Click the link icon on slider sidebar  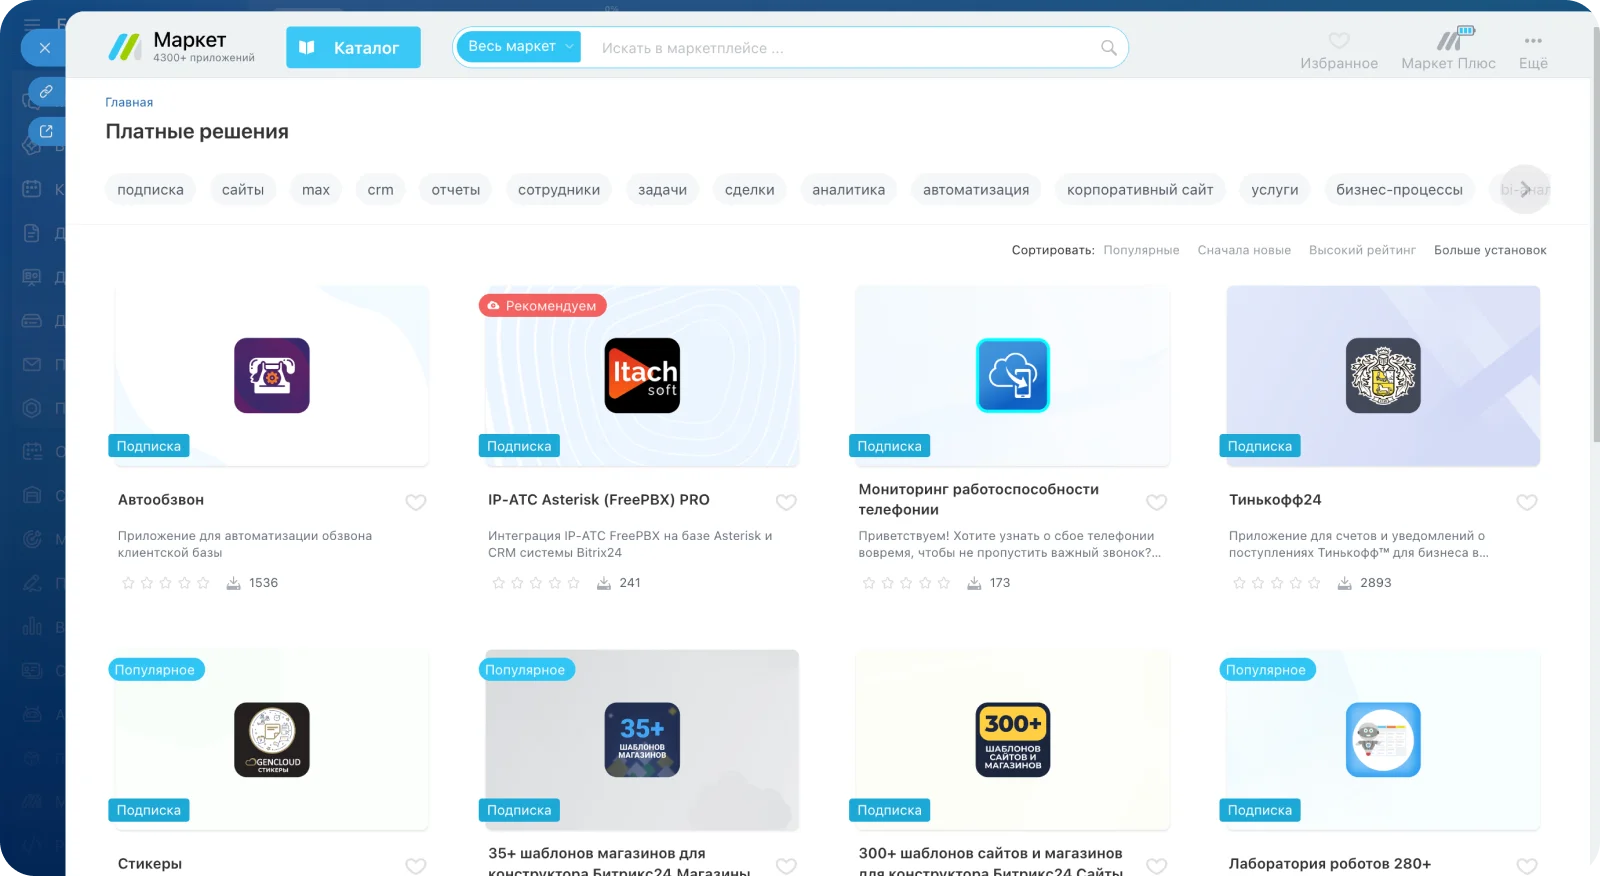(46, 92)
